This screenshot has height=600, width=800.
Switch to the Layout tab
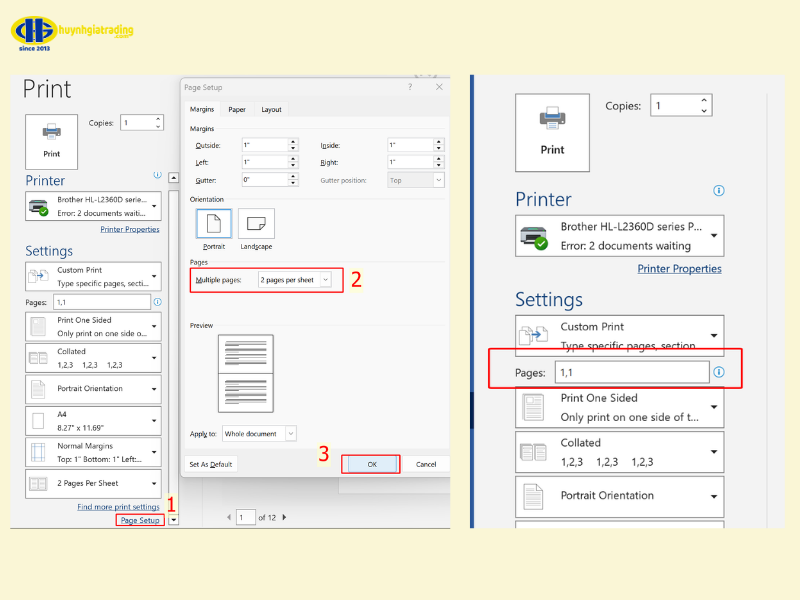(x=271, y=110)
